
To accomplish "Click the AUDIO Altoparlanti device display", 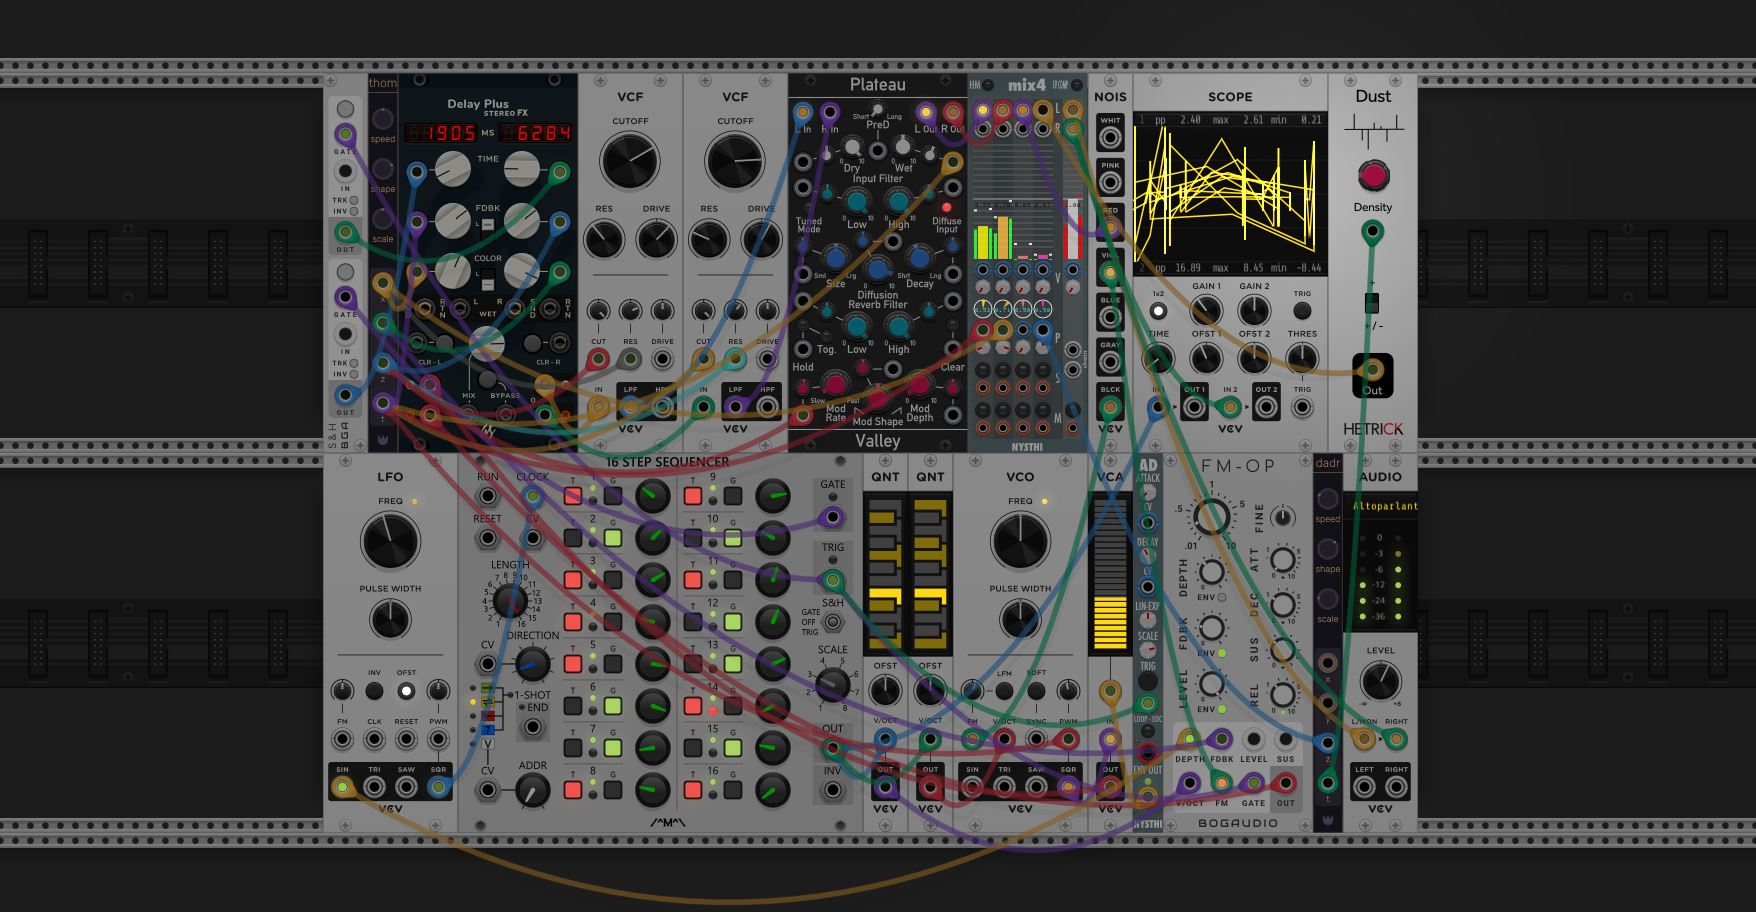I will click(1380, 507).
